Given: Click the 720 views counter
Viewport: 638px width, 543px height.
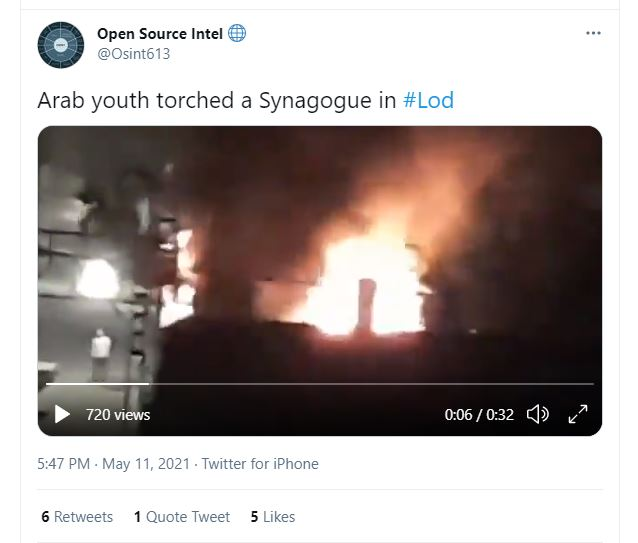Looking at the screenshot, I should pyautogui.click(x=118, y=415).
